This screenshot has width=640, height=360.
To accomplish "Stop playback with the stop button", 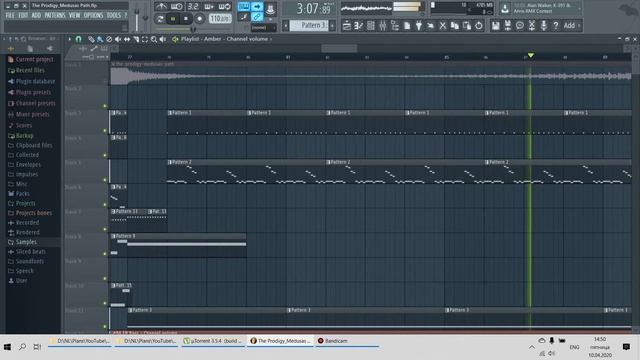I will pos(186,19).
